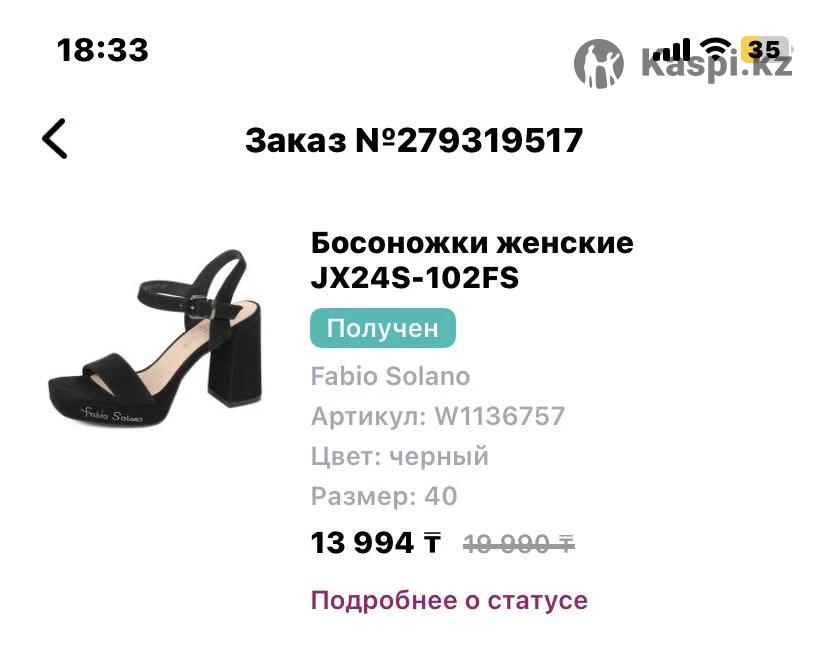Tap the Kaspi.kz logo icon
This screenshot has width=828, height=664.
point(598,64)
